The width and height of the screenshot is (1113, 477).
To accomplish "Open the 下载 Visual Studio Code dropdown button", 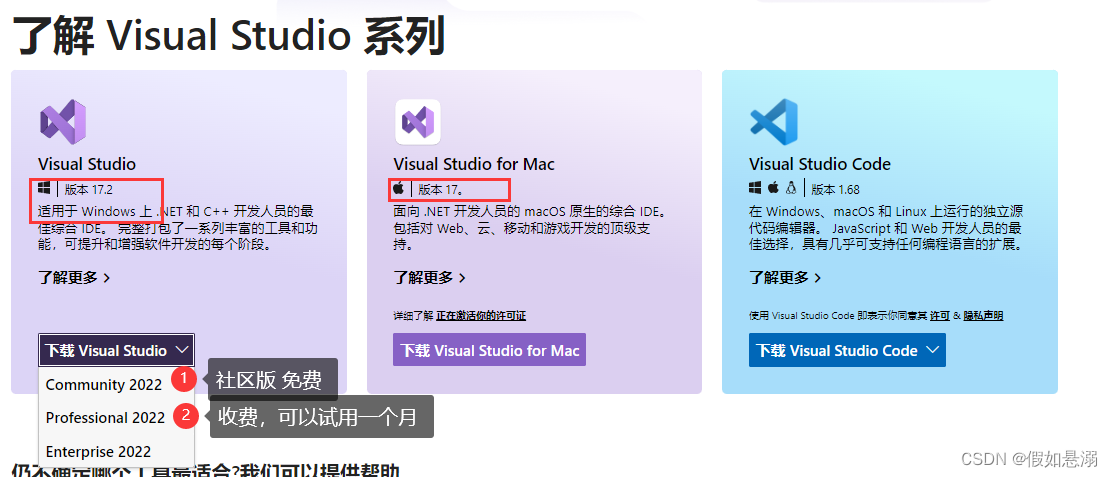I will tap(847, 350).
